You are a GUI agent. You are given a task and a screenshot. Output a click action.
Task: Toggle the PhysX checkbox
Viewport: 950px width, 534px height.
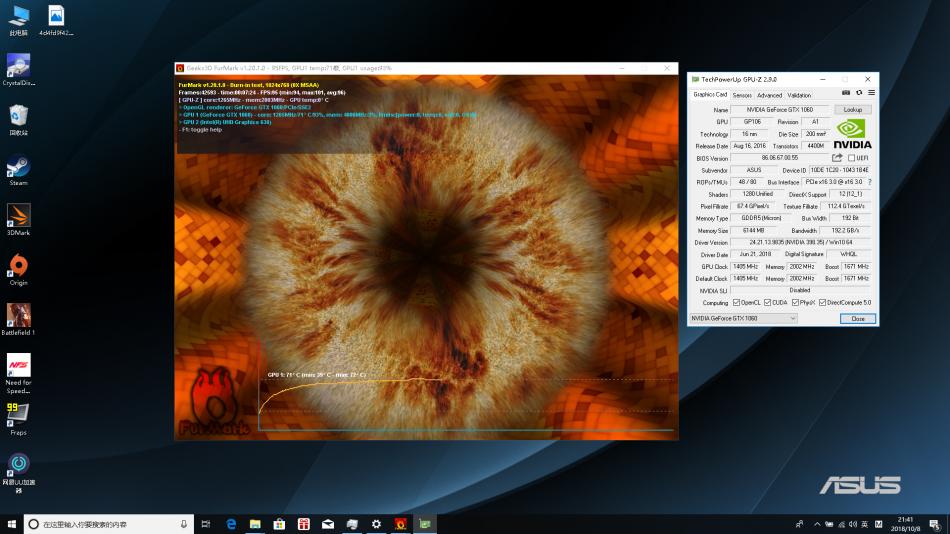click(x=796, y=302)
